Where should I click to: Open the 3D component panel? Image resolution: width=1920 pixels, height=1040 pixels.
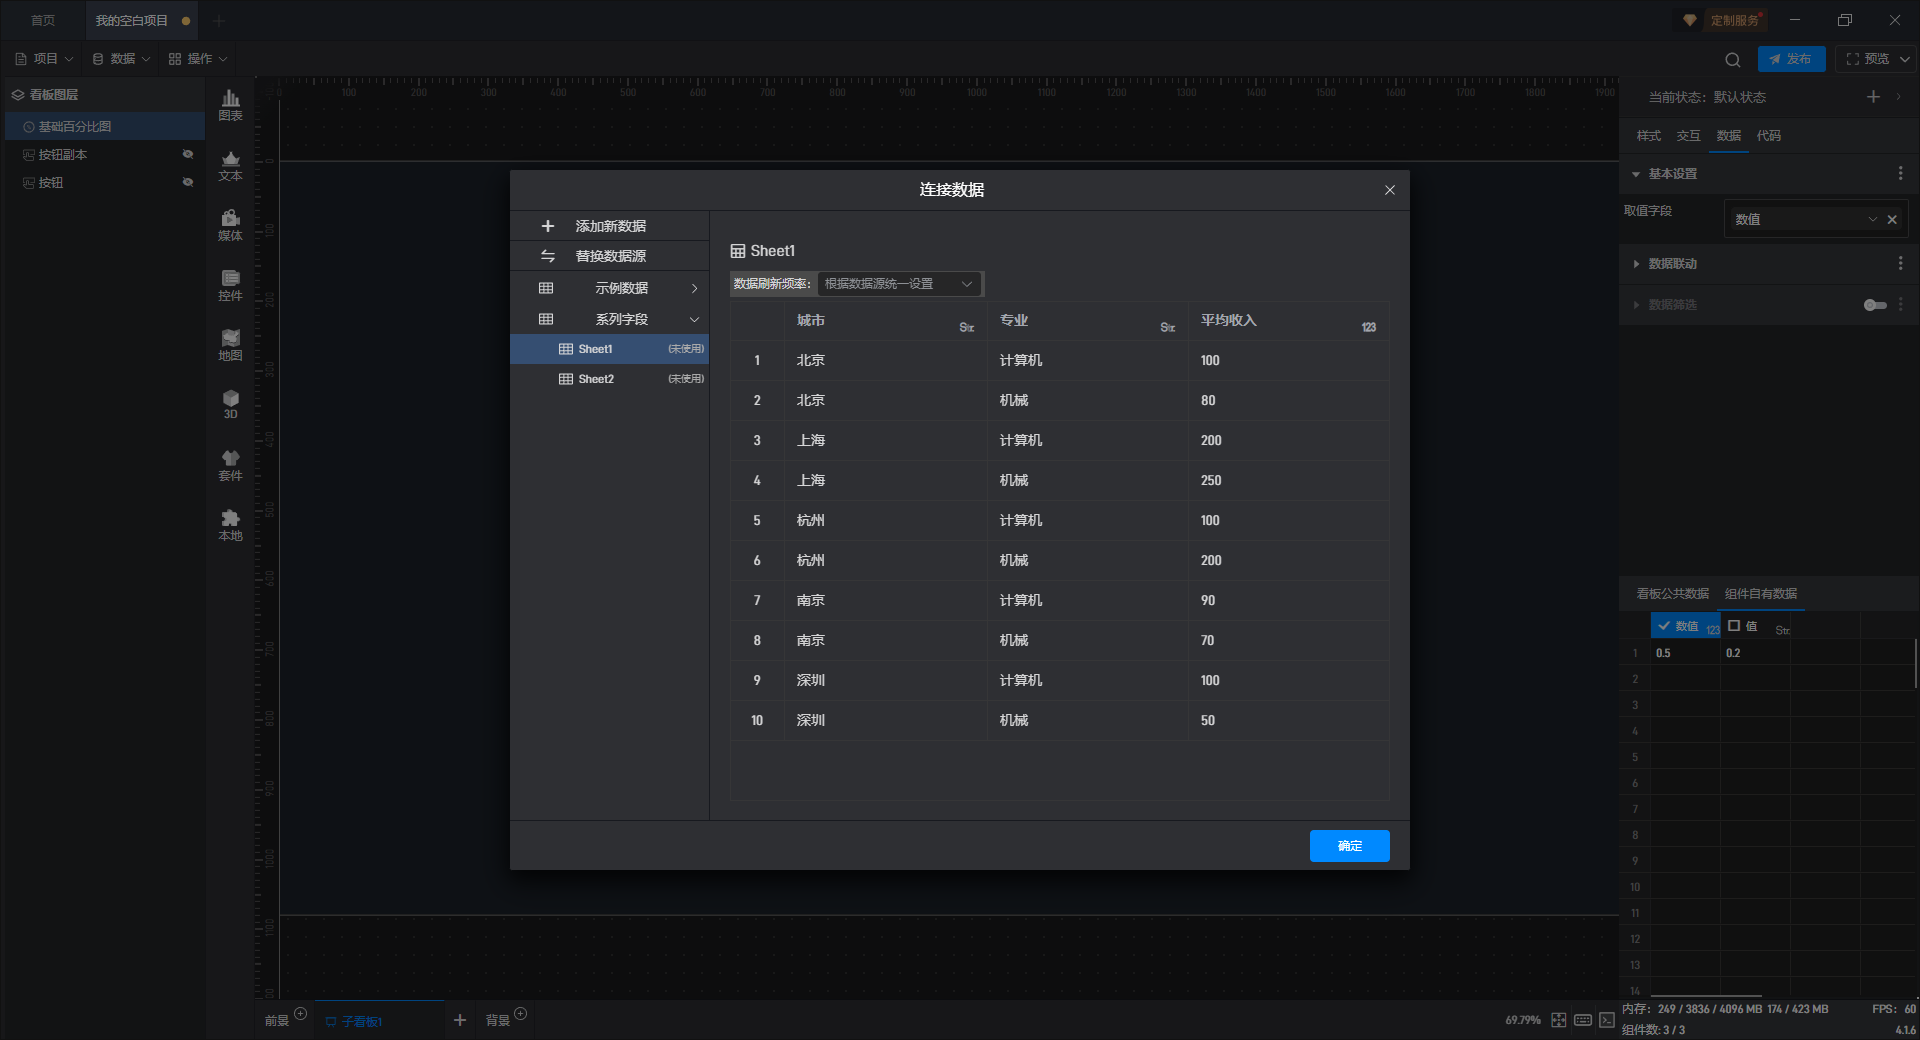click(x=230, y=404)
